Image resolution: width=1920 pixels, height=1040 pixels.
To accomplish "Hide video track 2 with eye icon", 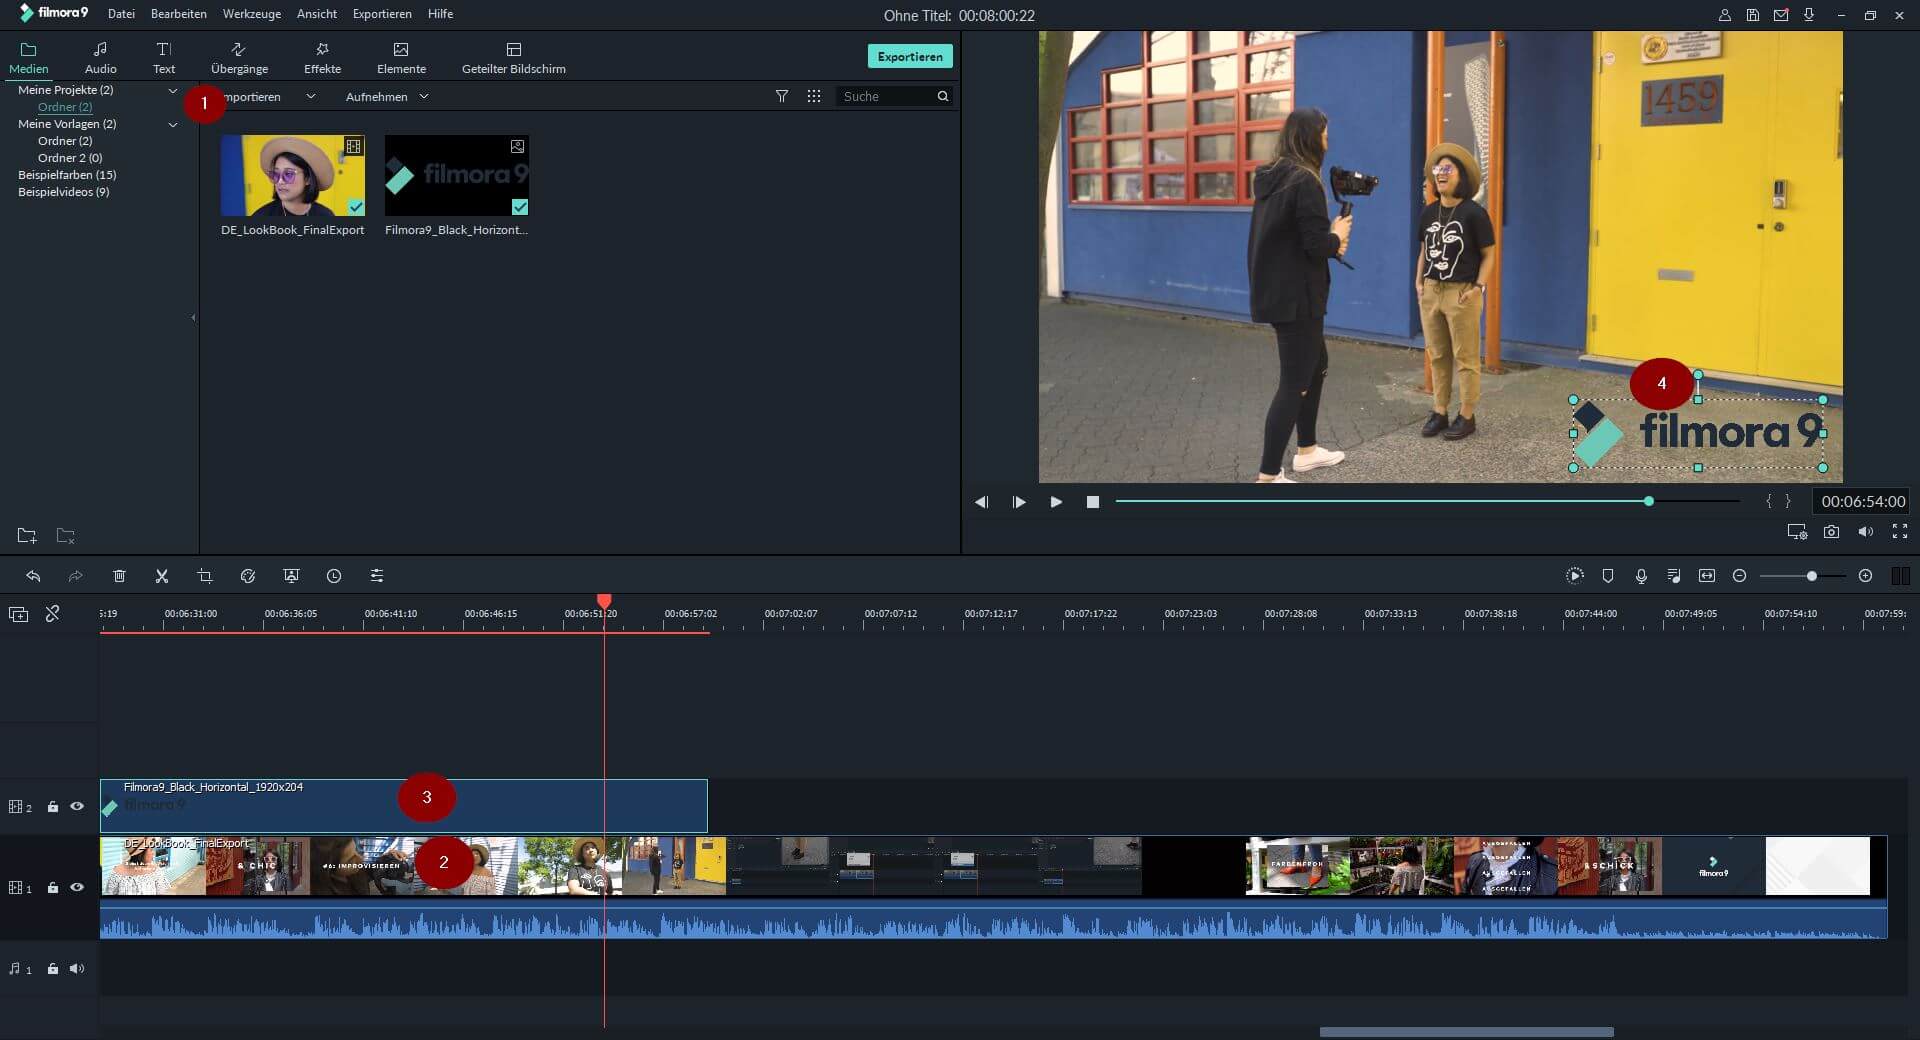I will coord(77,806).
